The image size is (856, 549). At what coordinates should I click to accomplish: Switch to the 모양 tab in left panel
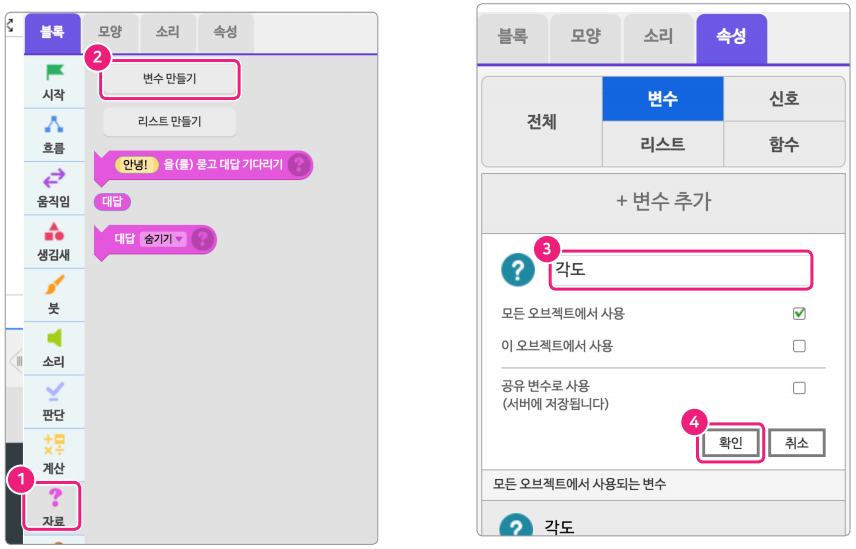click(x=110, y=33)
